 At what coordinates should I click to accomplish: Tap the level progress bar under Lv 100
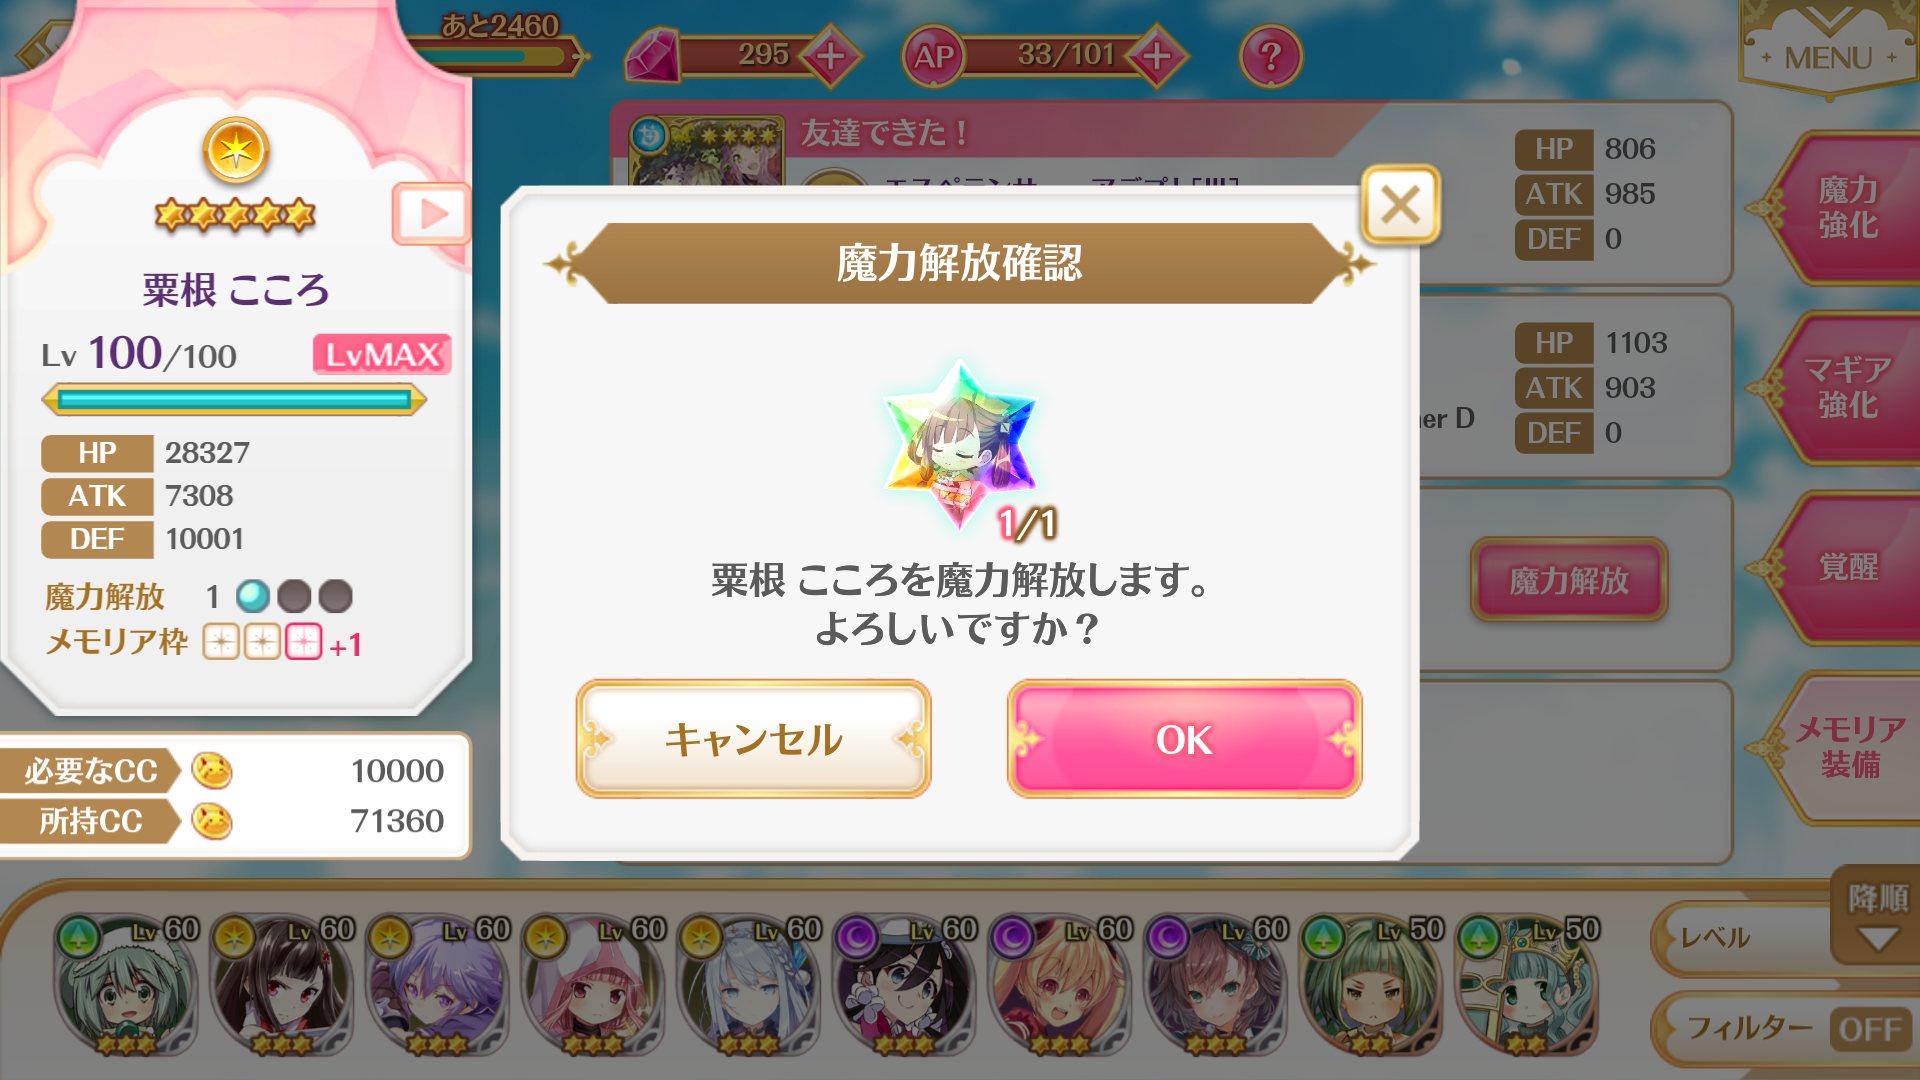tap(234, 400)
